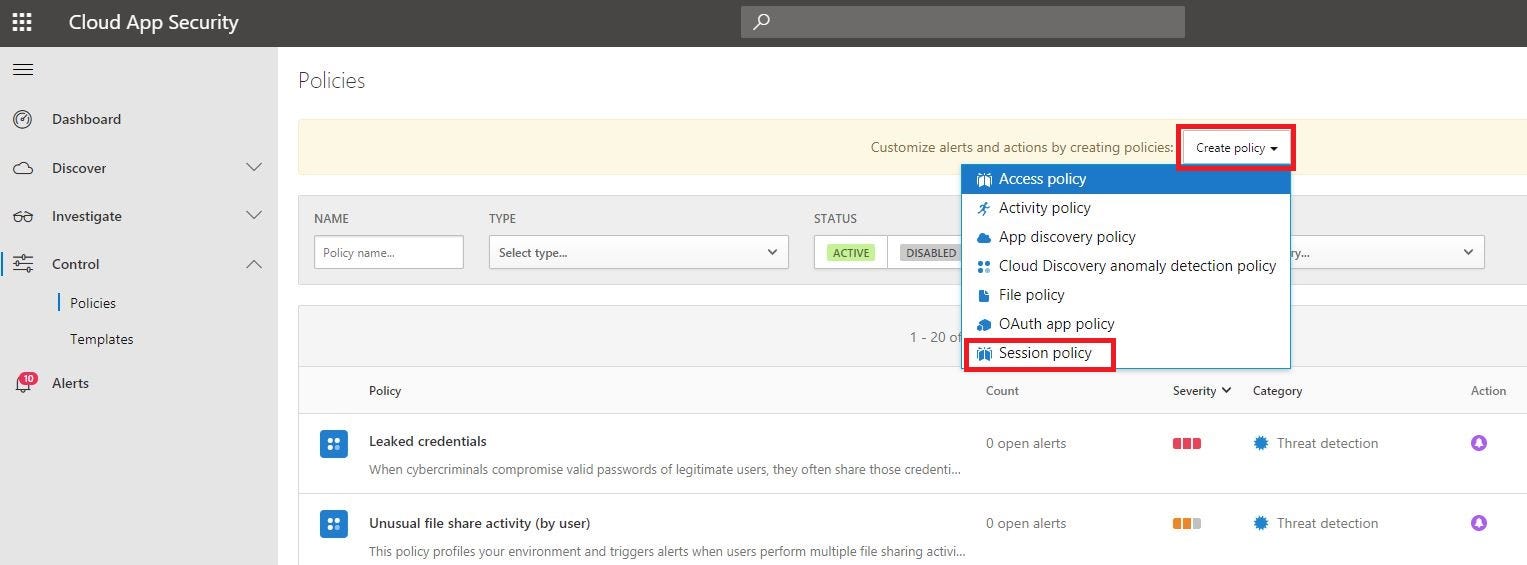Screen dimensions: 1527x565
Task: Open the Create policy dropdown
Action: click(1236, 148)
